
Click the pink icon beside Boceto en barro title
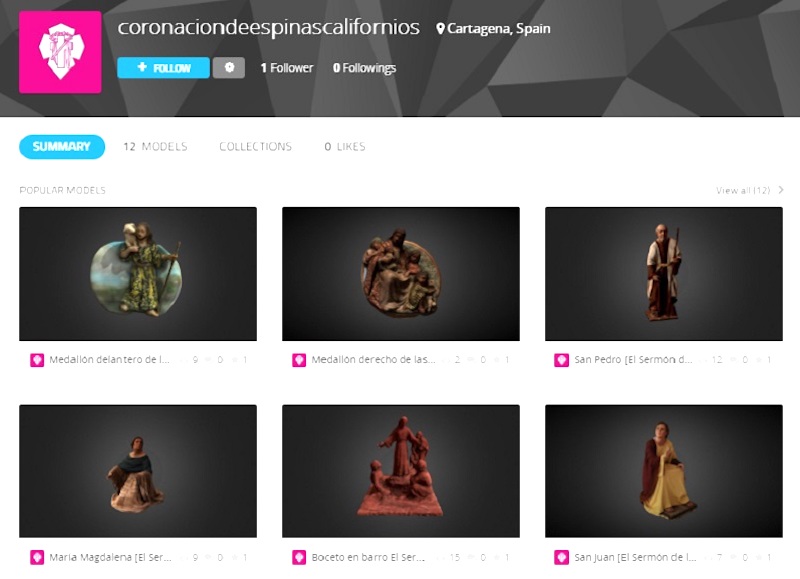[299, 557]
